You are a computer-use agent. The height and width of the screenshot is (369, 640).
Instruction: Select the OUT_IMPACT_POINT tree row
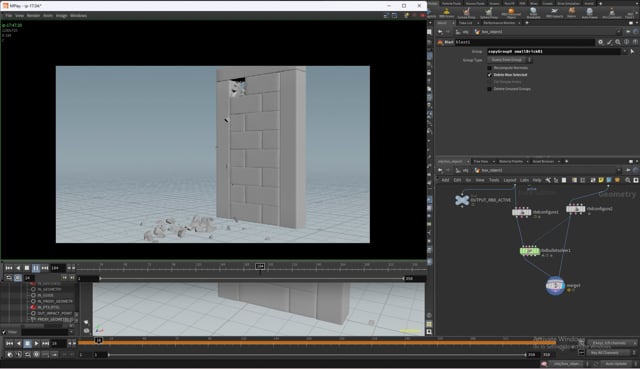coord(54,313)
